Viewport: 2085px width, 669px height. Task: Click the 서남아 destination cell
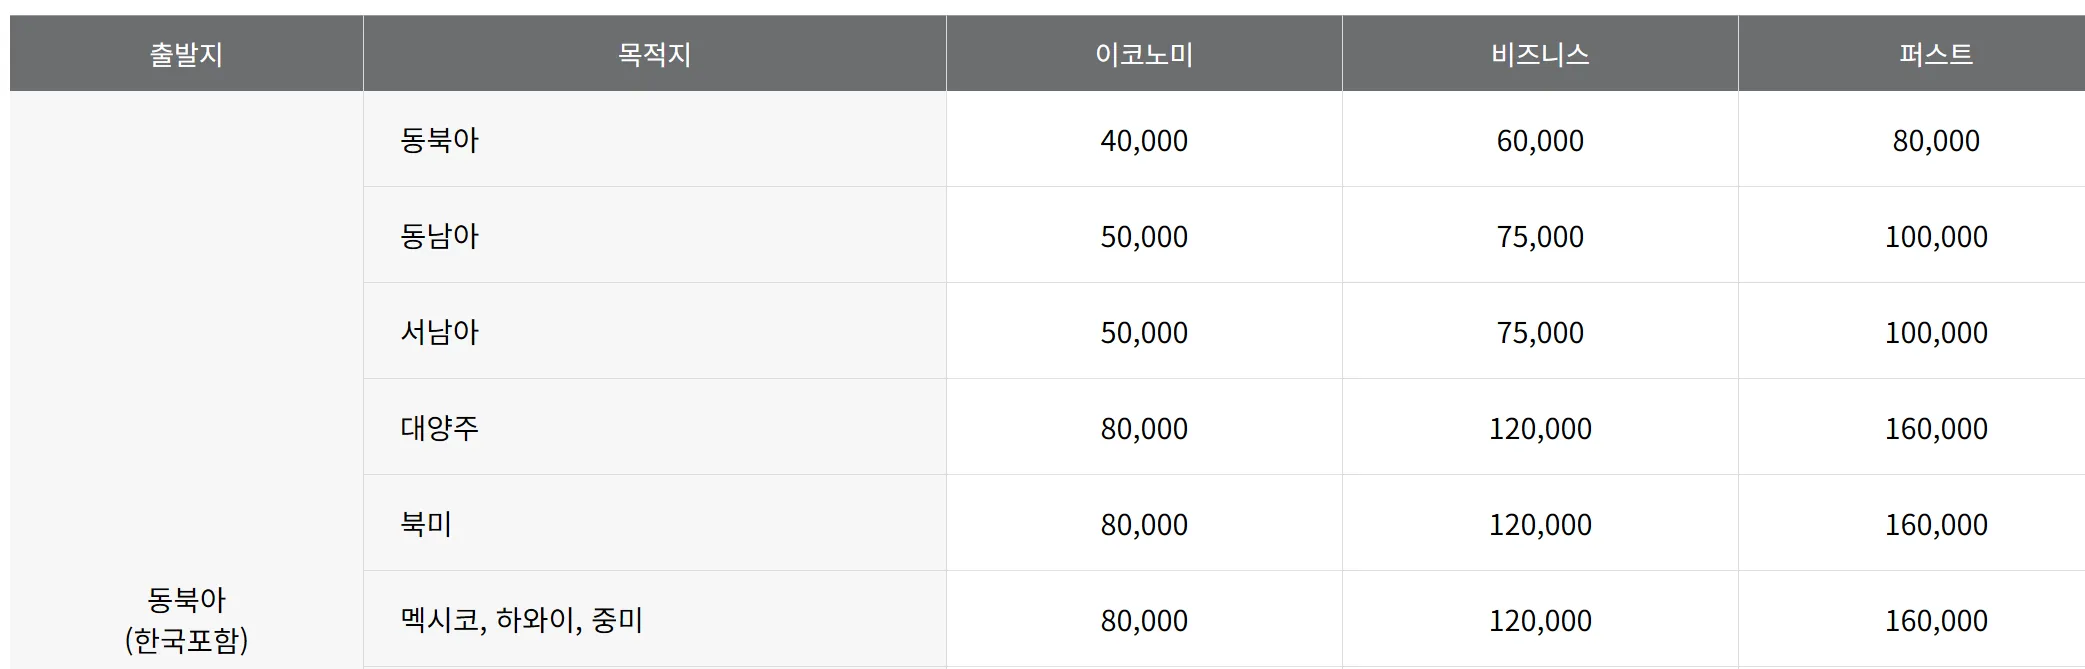point(440,332)
